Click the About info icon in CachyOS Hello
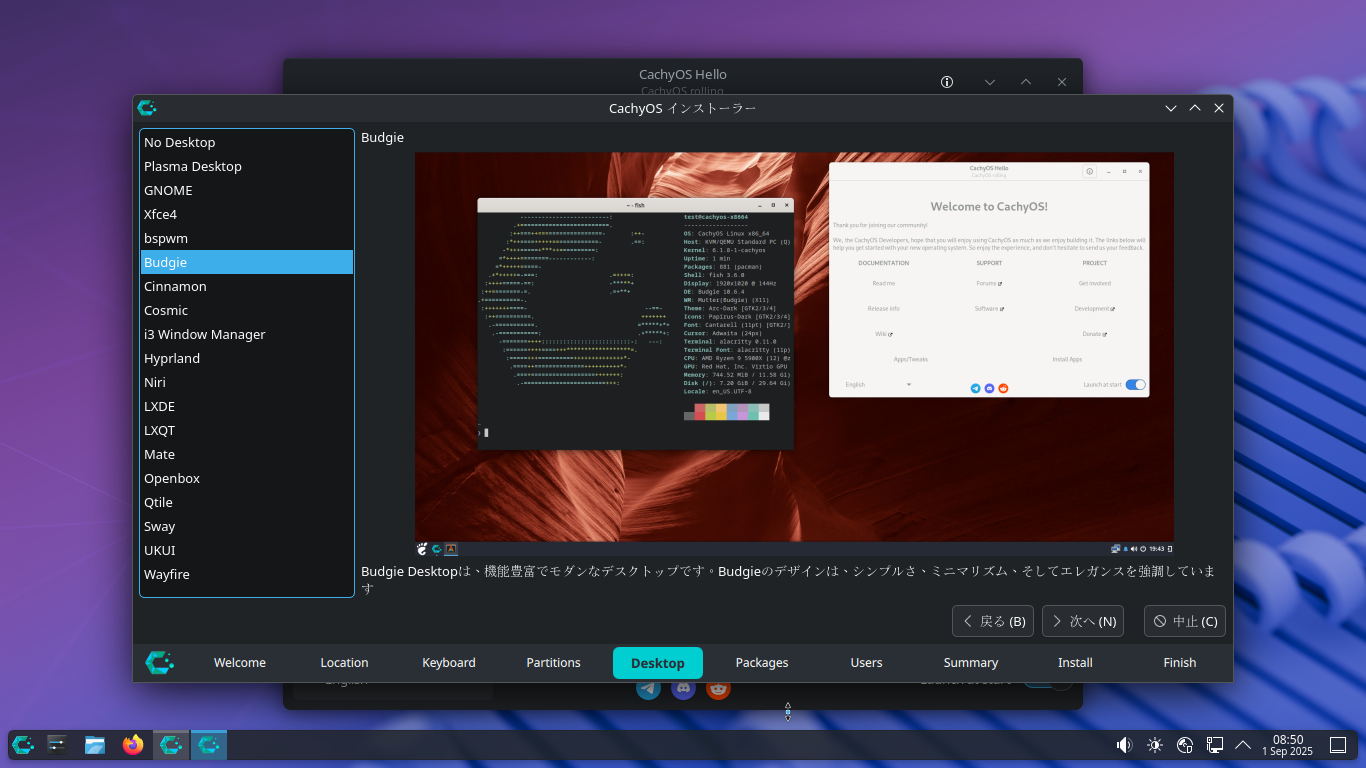Image resolution: width=1366 pixels, height=768 pixels. [x=947, y=82]
